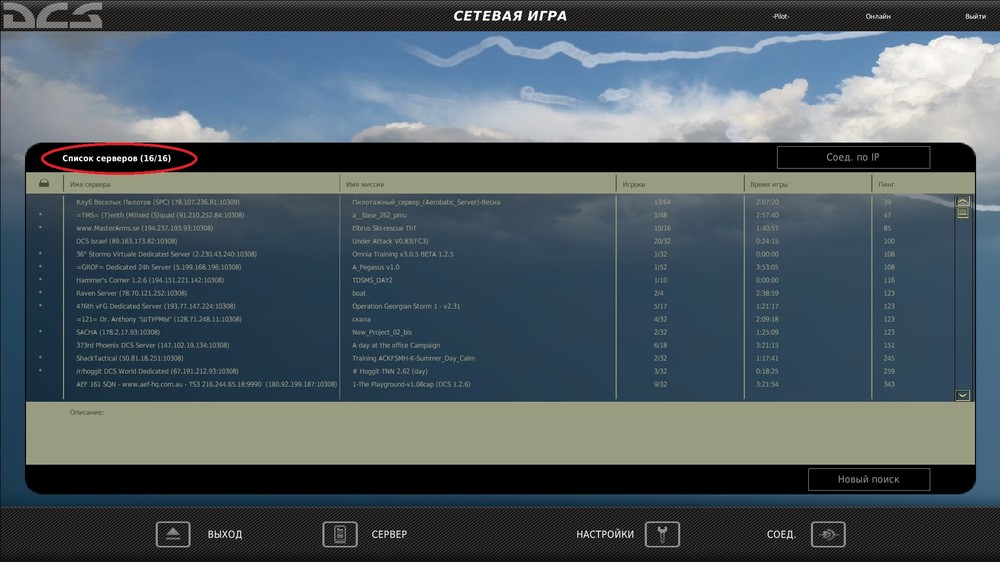Click mission Under Attack V0.83(FC3)
Viewport: 1000px width, 562px height.
point(390,241)
